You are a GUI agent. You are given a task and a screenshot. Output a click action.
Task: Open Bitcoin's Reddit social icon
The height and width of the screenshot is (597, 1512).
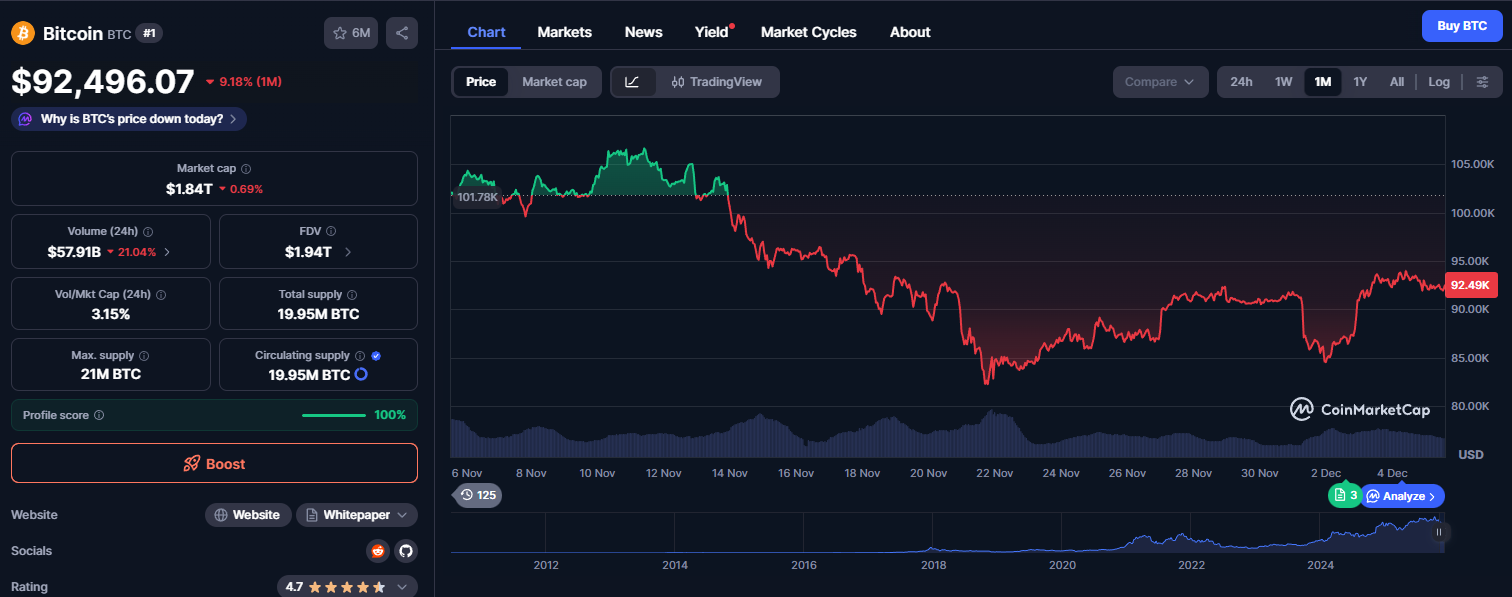377,551
